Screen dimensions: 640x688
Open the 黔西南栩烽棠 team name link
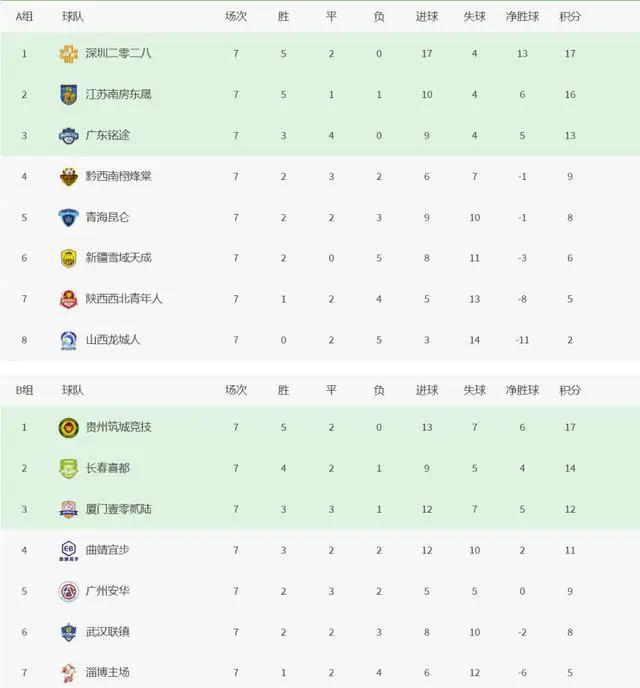[118, 177]
